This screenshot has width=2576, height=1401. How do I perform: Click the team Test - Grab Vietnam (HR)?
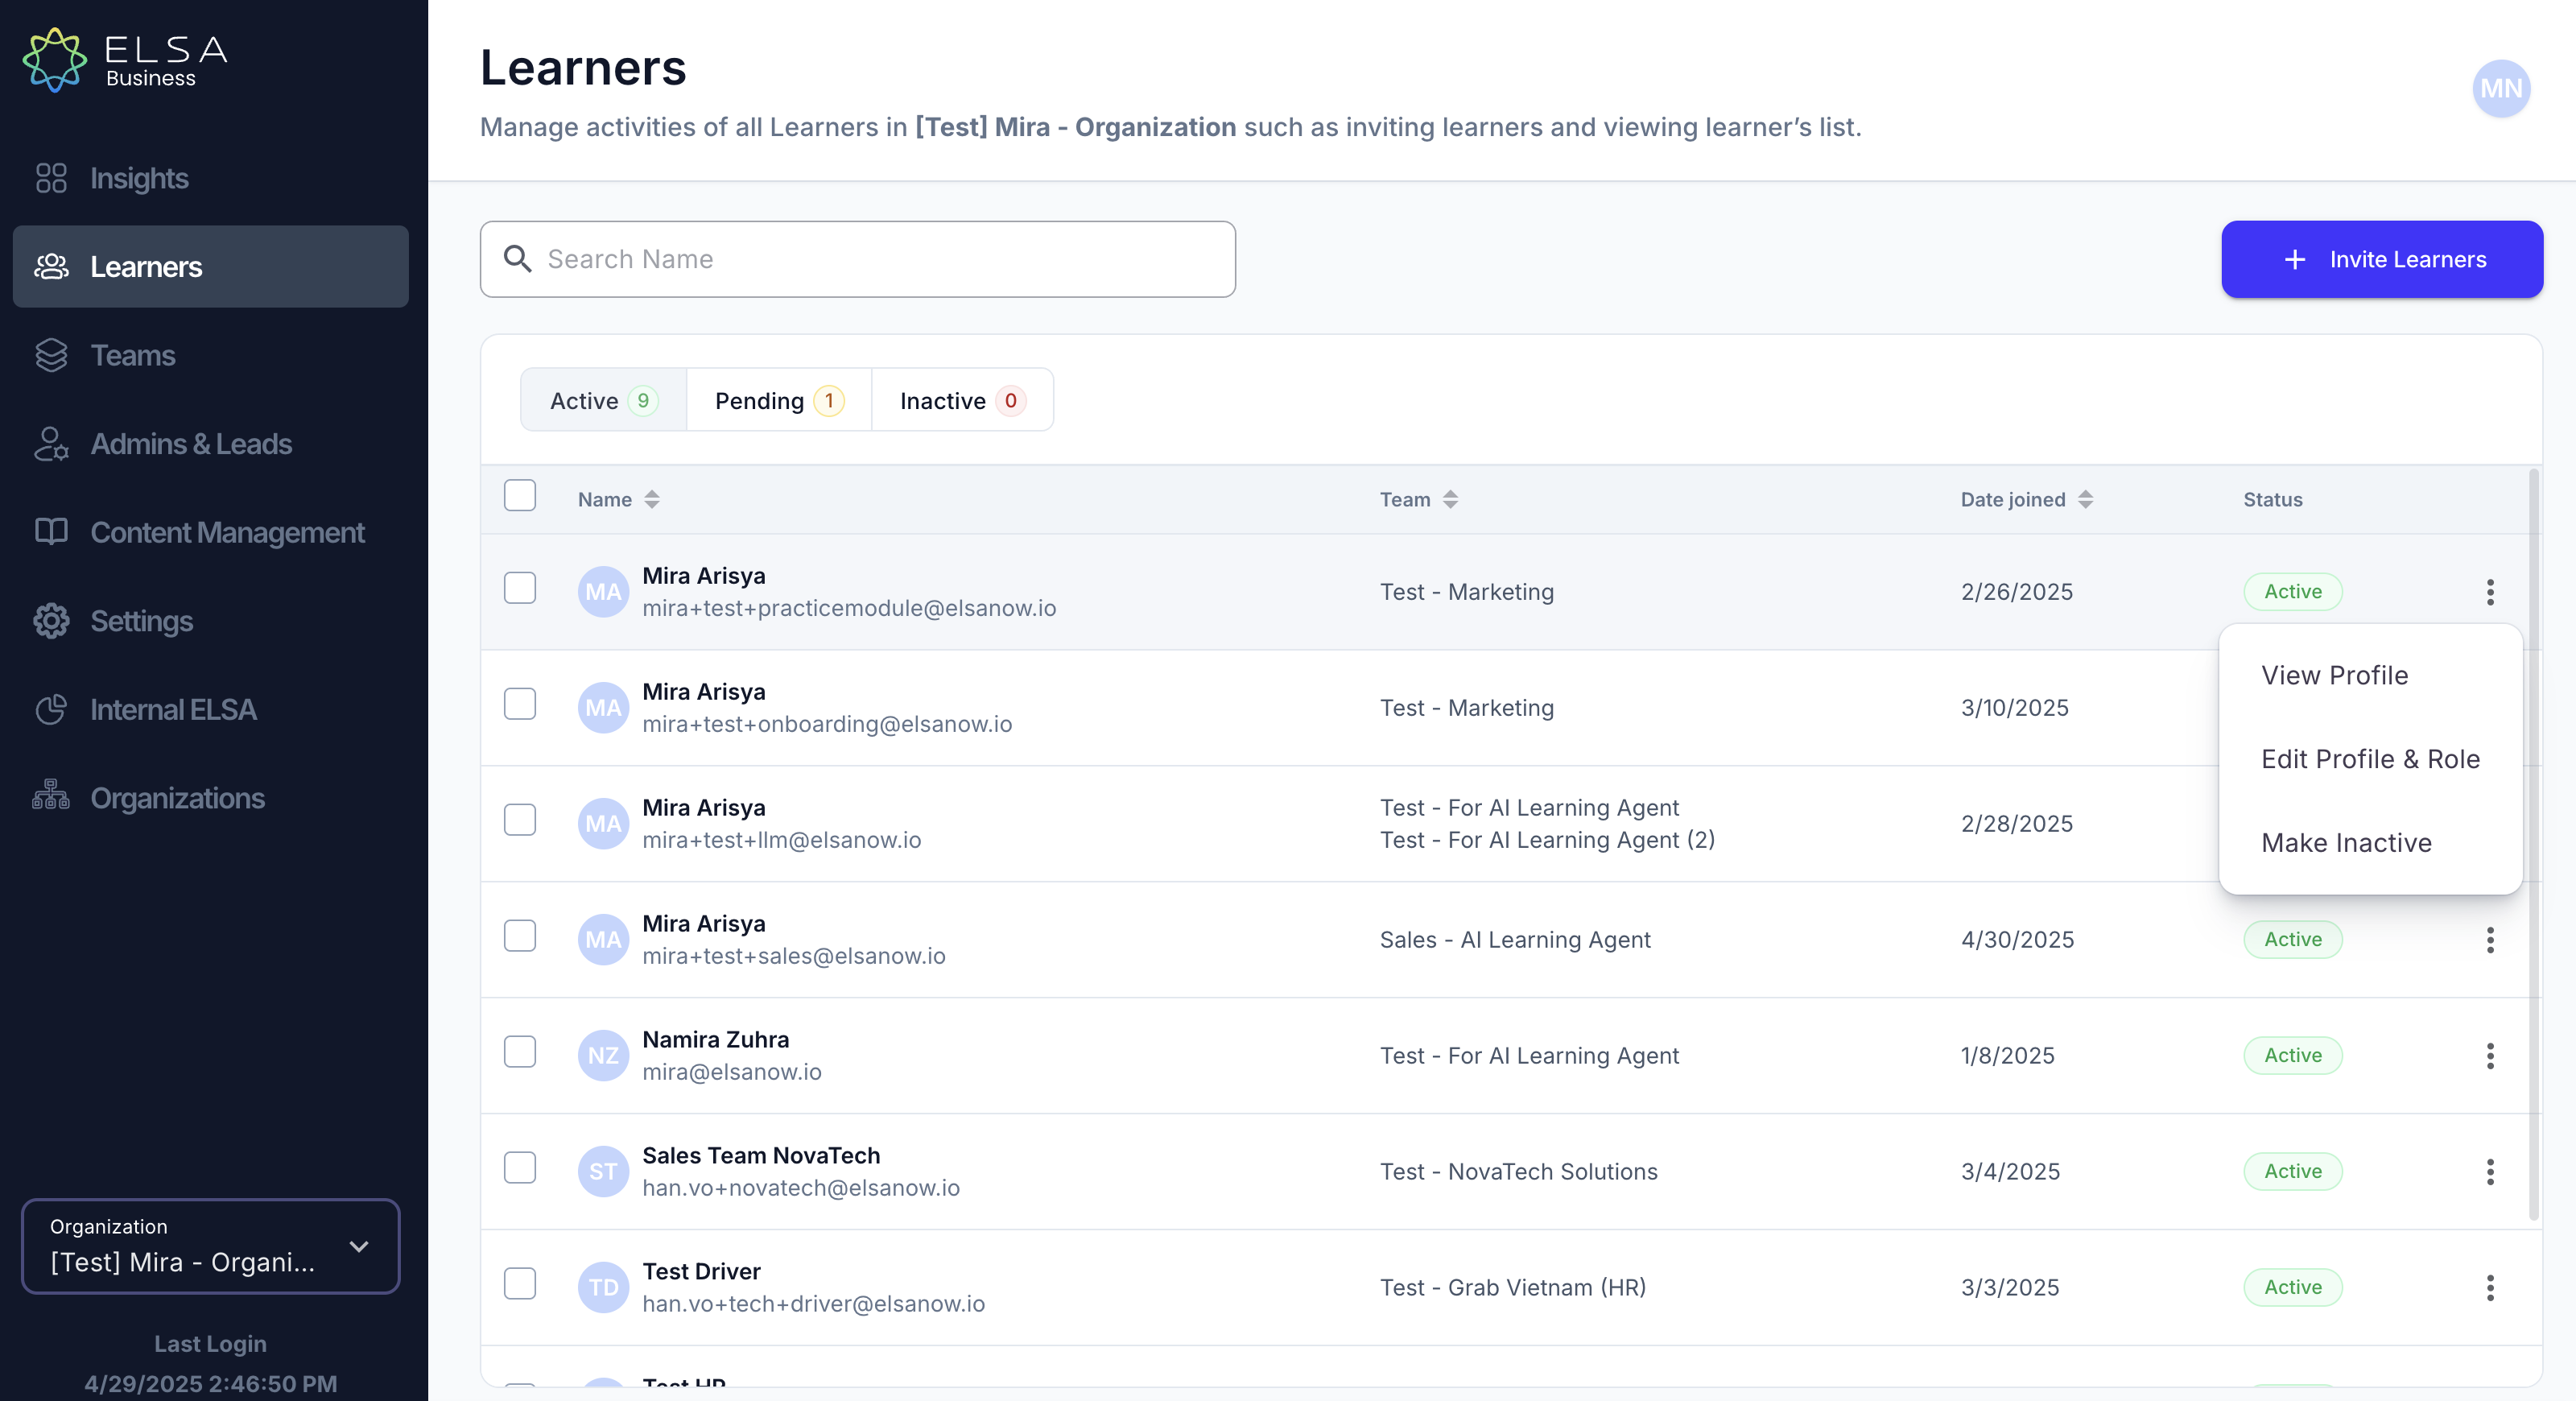point(1512,1288)
